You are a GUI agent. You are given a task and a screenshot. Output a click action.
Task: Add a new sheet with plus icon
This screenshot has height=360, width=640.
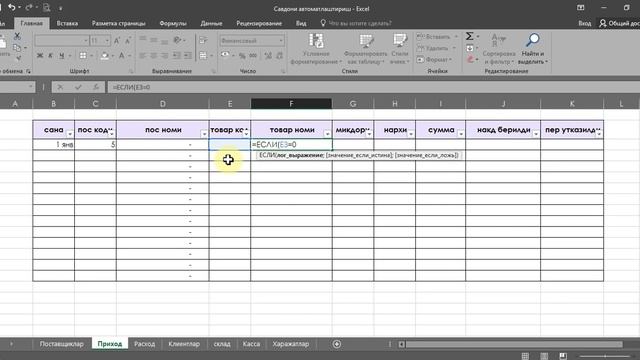pos(337,344)
